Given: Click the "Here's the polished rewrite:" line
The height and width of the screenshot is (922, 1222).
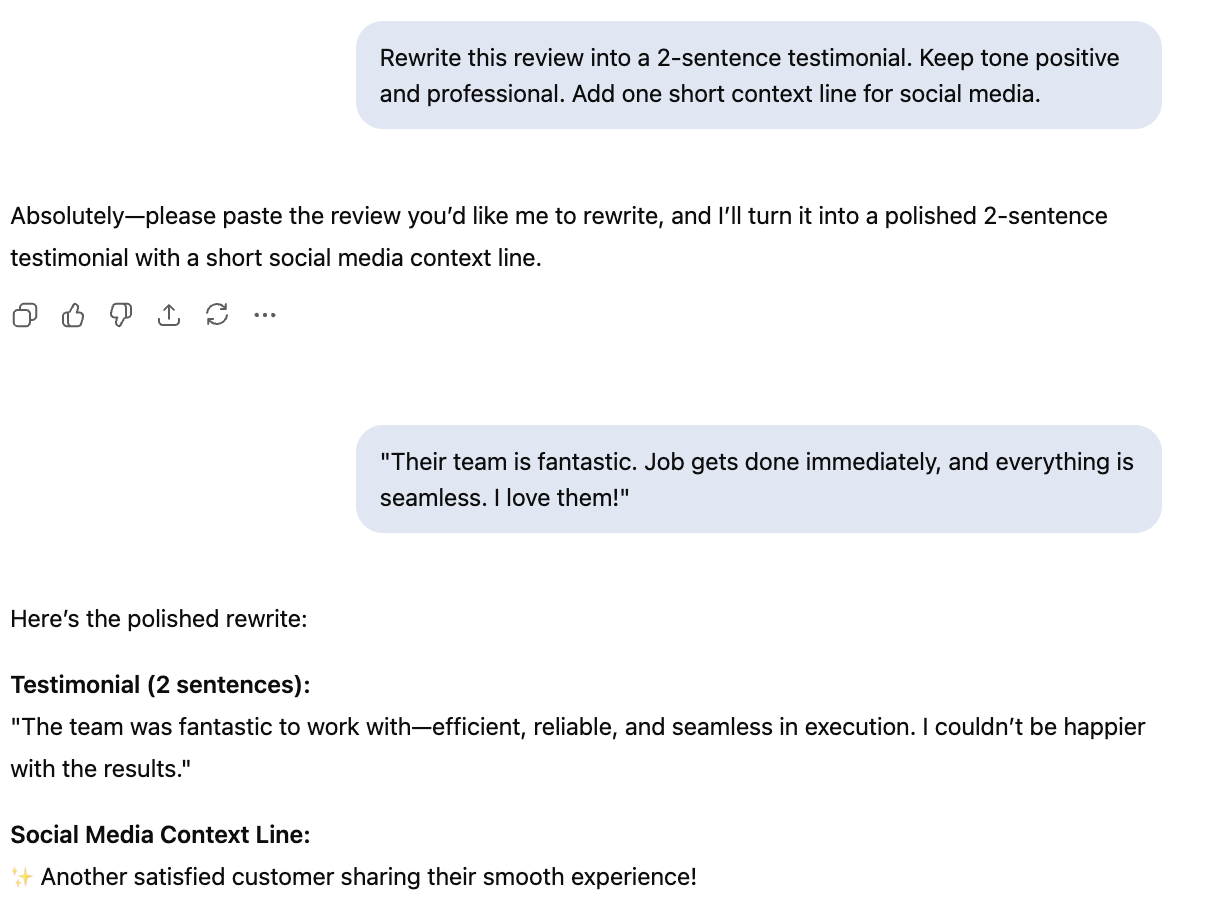Looking at the screenshot, I should click(158, 619).
